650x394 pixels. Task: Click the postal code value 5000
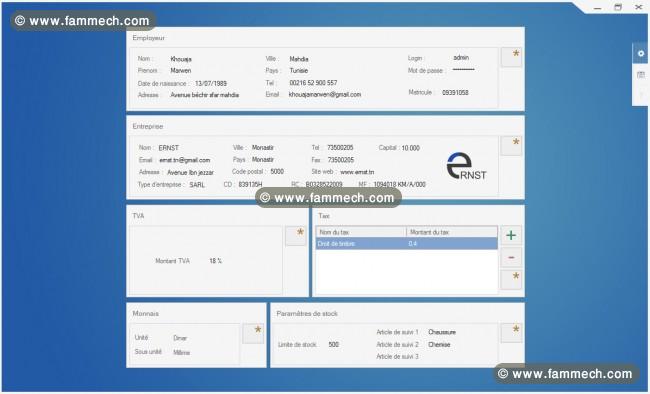point(277,172)
